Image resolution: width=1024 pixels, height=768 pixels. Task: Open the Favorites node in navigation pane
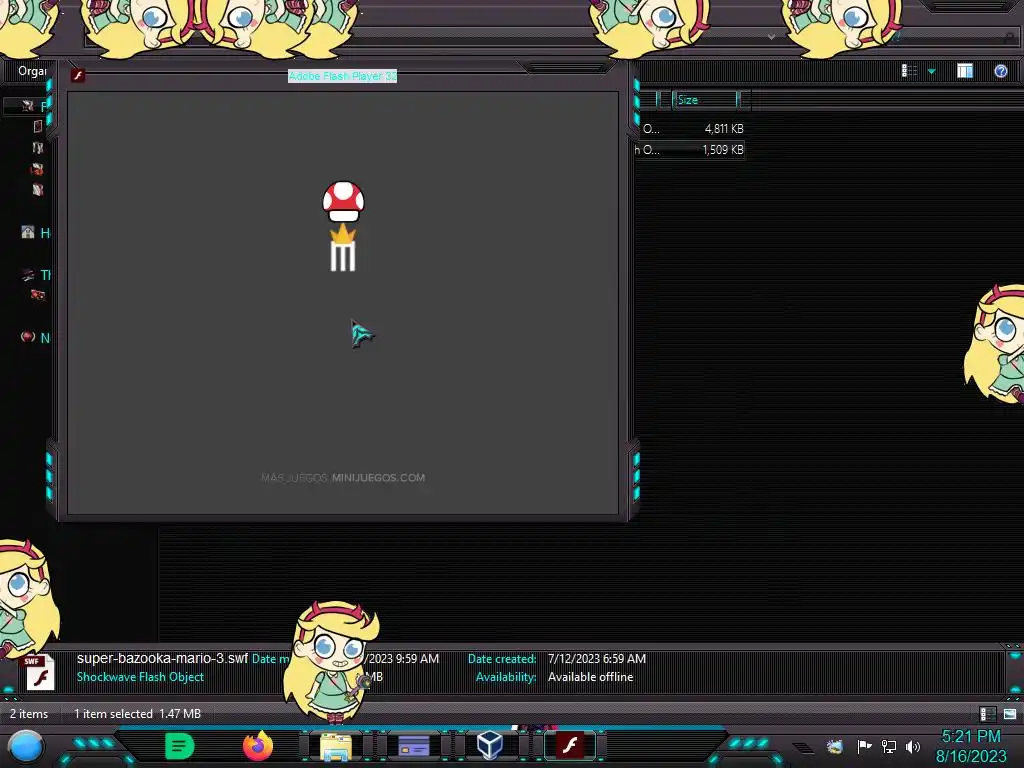pyautogui.click(x=29, y=106)
